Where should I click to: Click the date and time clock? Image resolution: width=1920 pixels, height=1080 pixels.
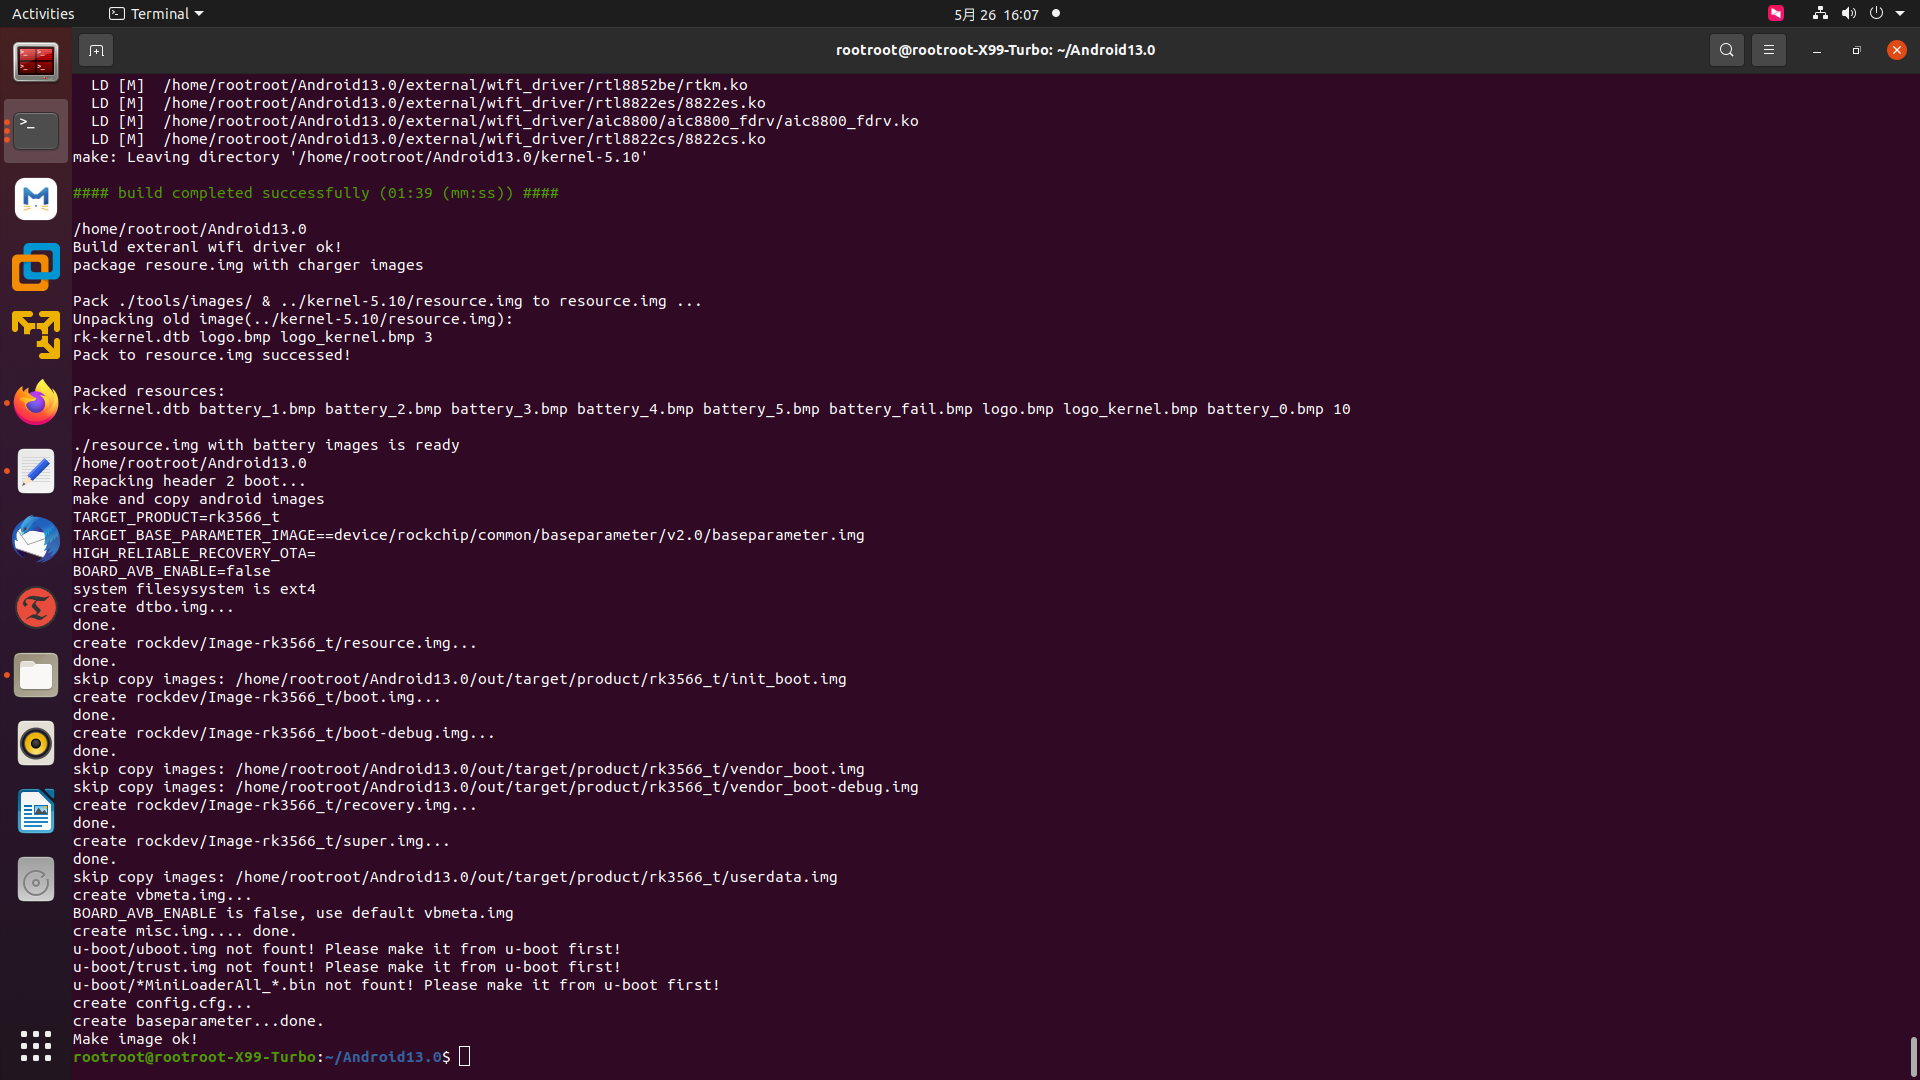click(996, 14)
